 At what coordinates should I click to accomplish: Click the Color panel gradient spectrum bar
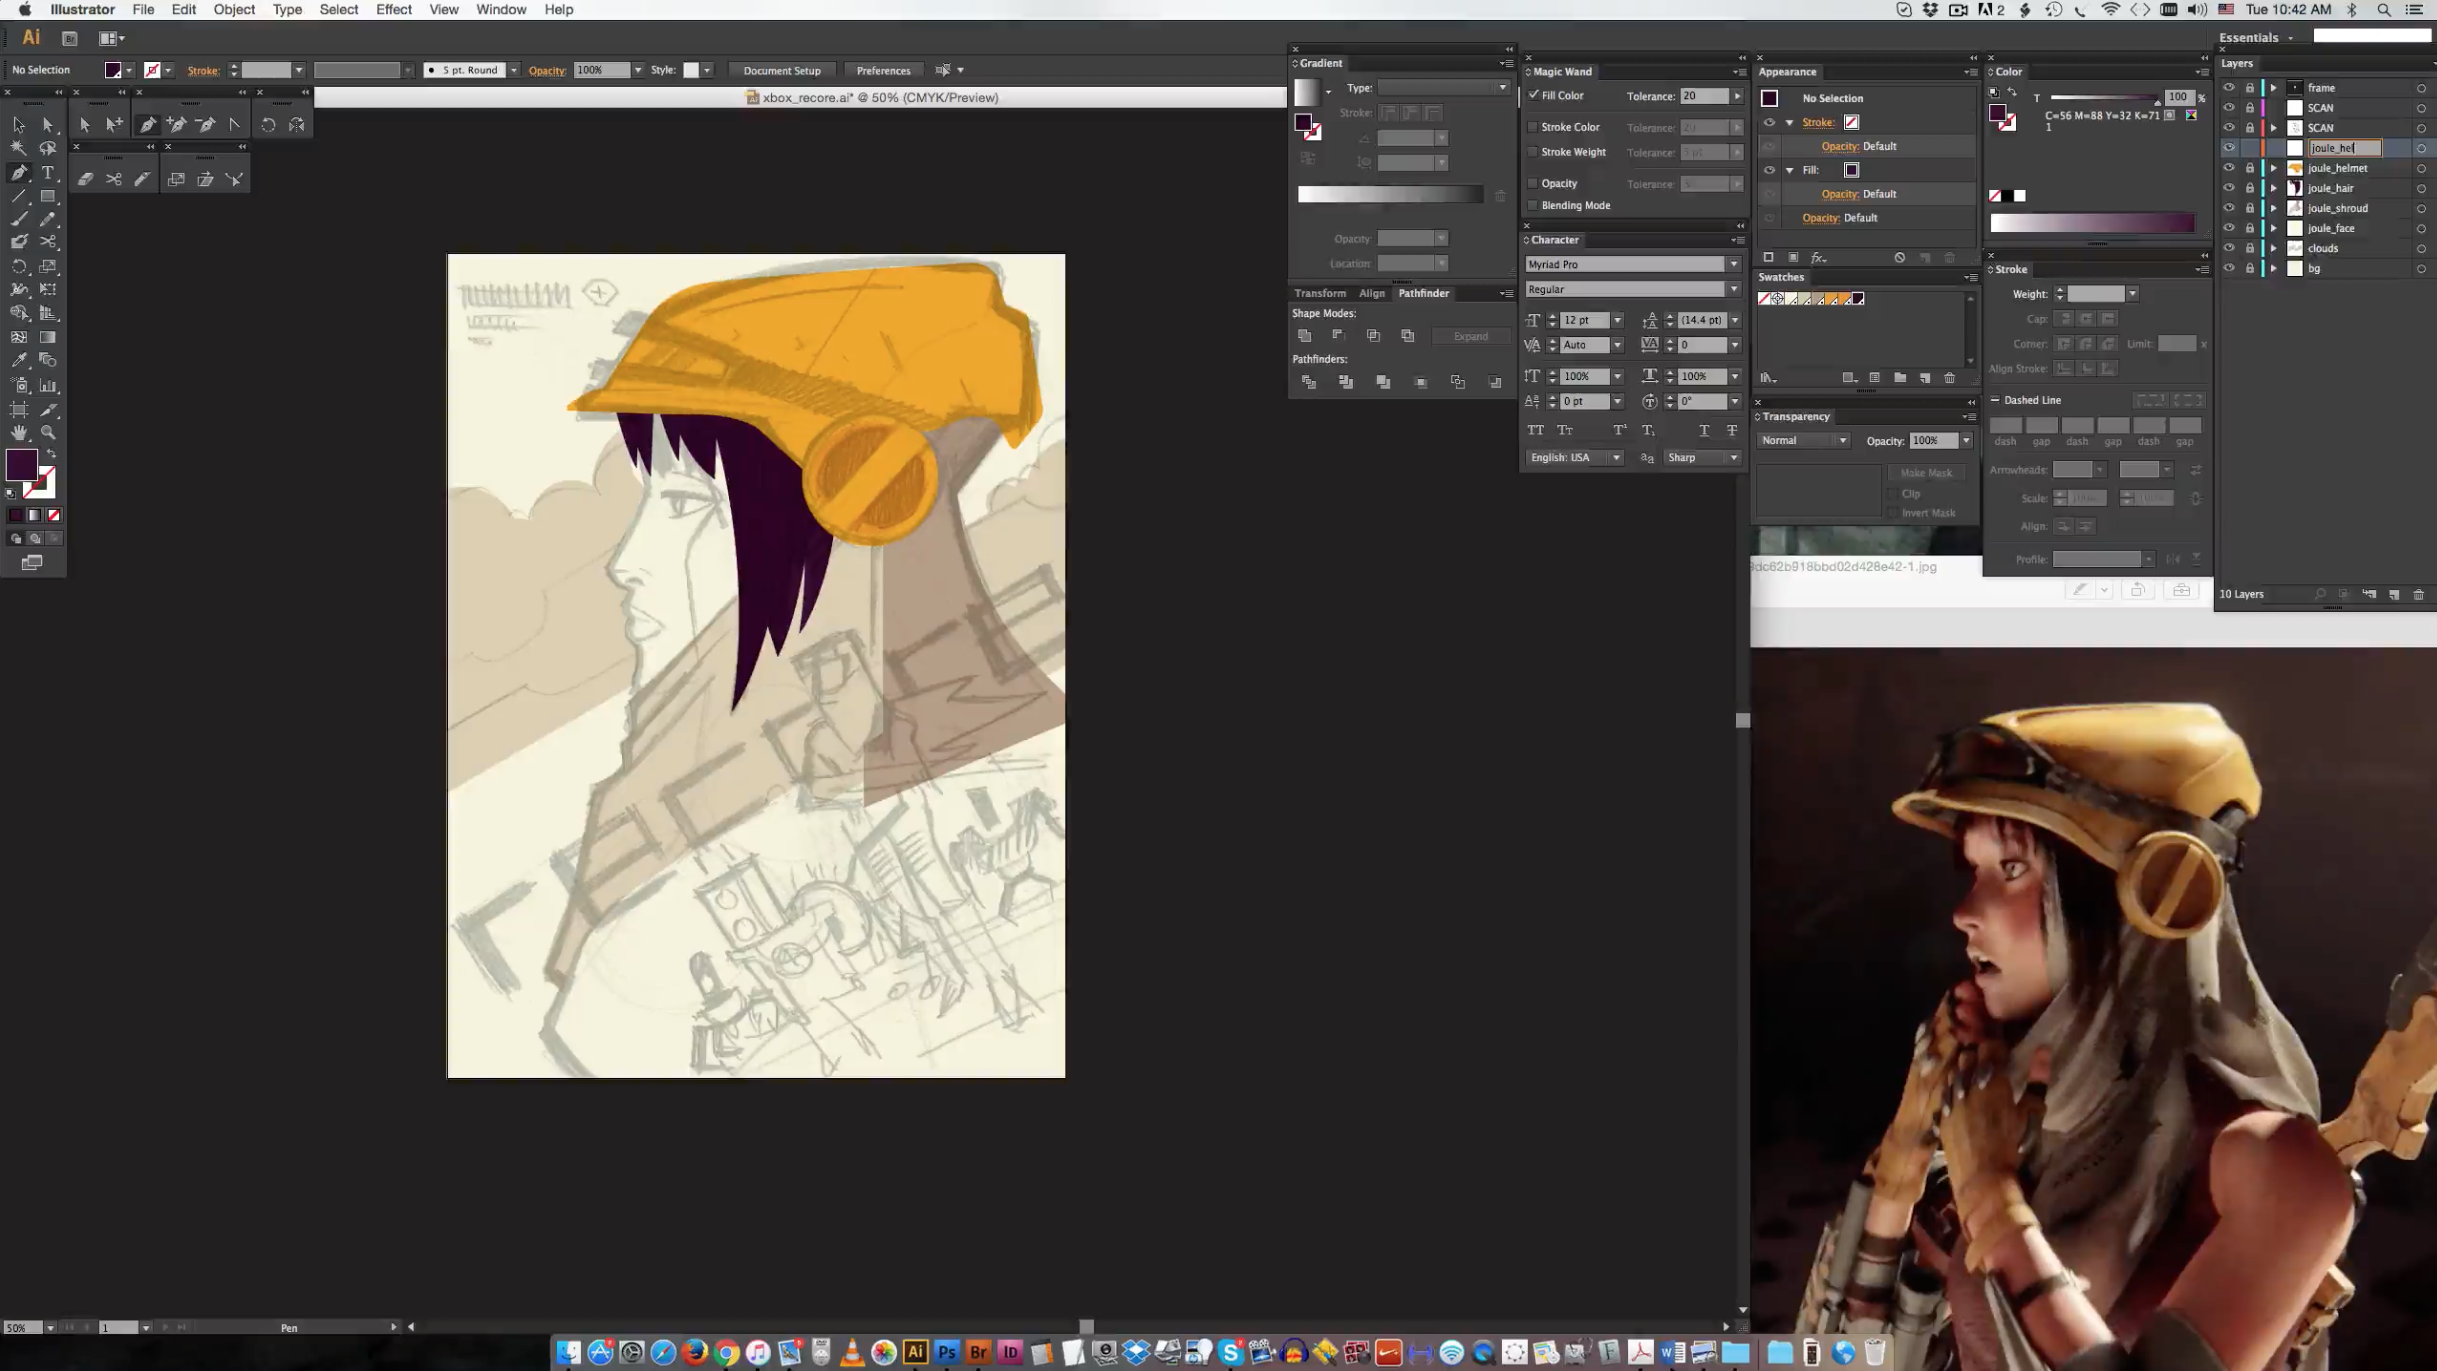click(x=2091, y=224)
